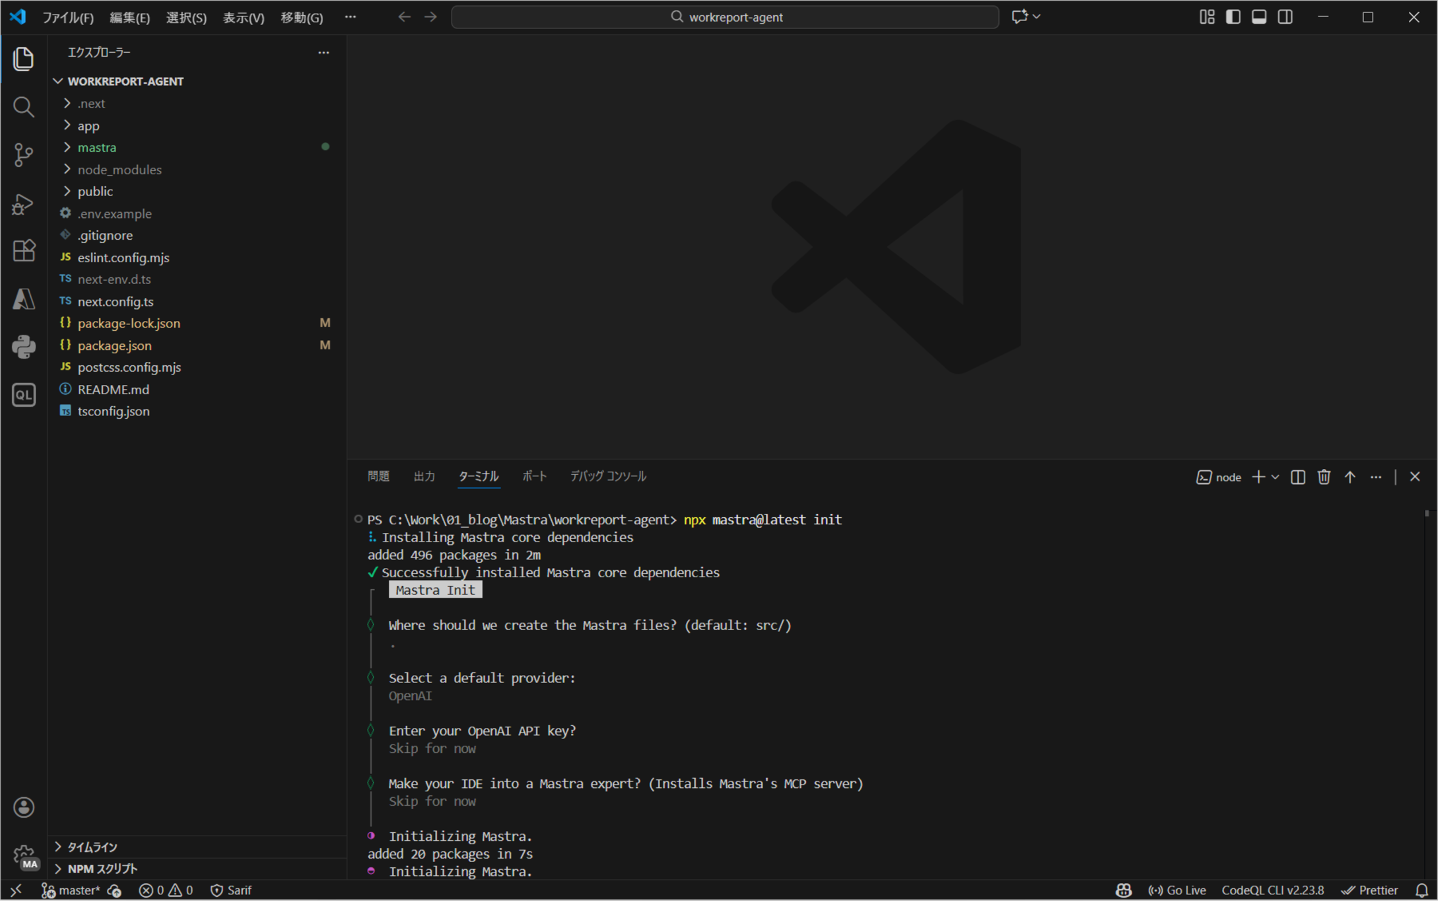
Task: Expand the mastra folder
Action: (96, 147)
